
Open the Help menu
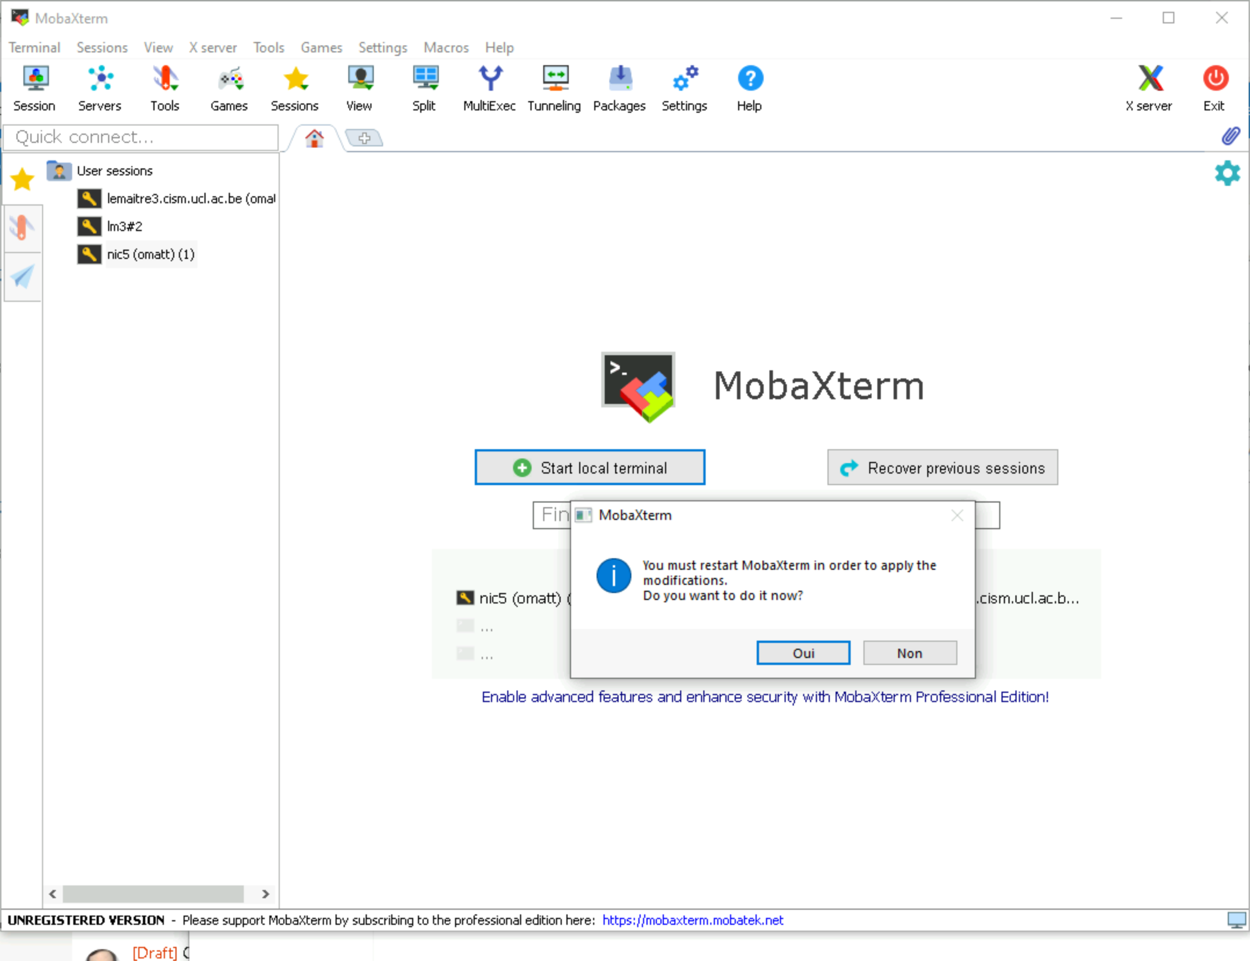tap(499, 47)
